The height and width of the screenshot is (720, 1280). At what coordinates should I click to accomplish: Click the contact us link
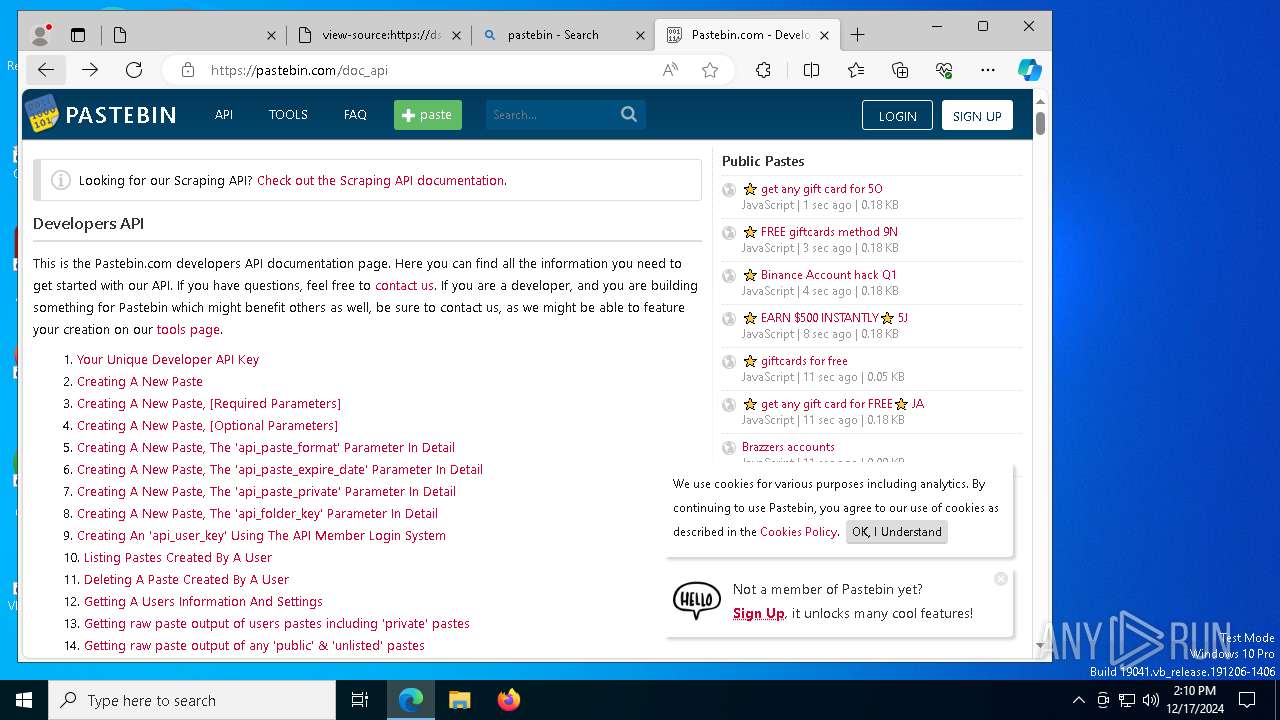[404, 286]
